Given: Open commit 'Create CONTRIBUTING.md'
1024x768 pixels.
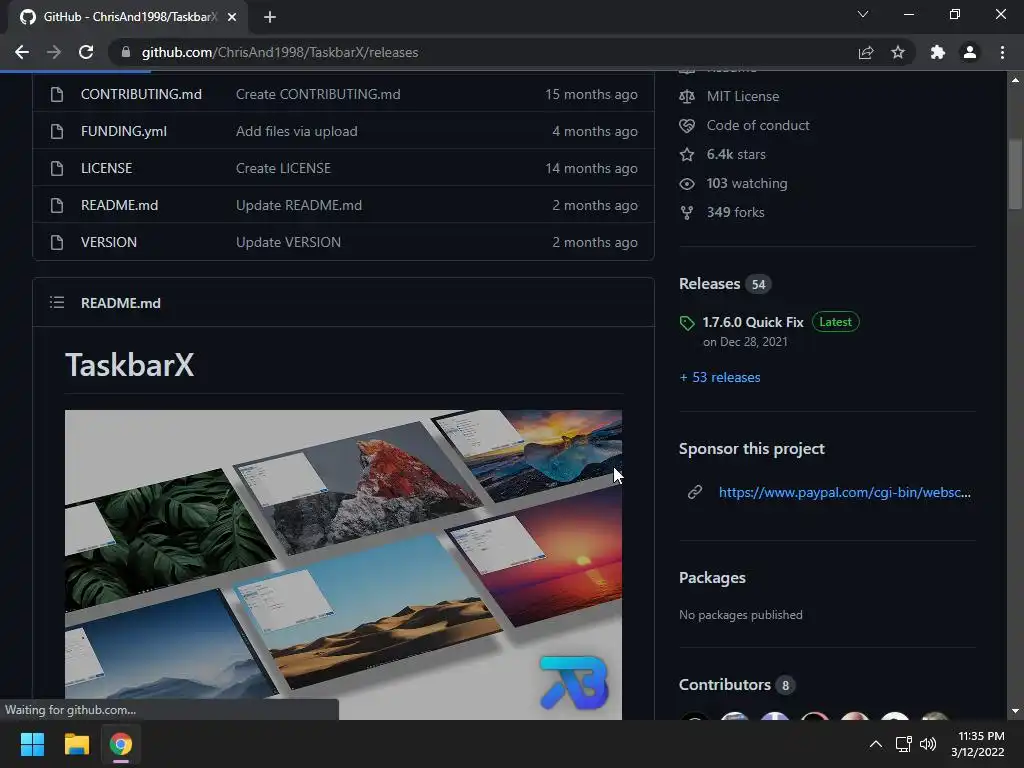Looking at the screenshot, I should (x=318, y=94).
